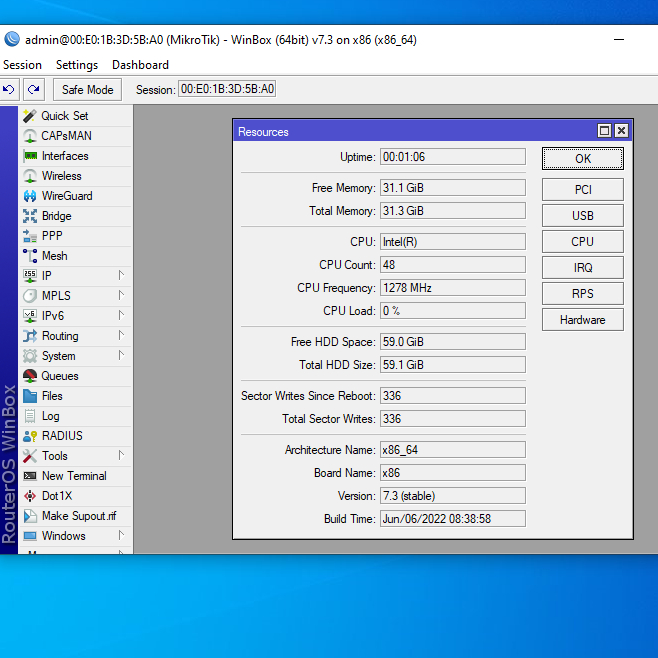658x658 pixels.
Task: Click the Free Memory field
Action: pos(453,188)
